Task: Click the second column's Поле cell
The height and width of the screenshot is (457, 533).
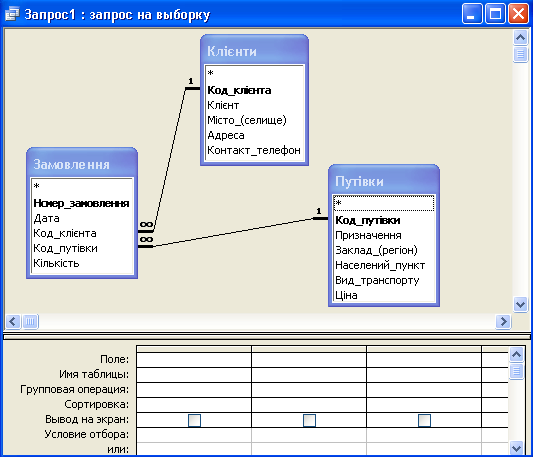Action: pyautogui.click(x=309, y=359)
